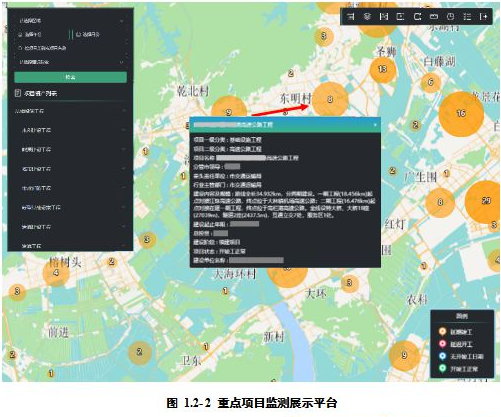Click the 项目状态 row in the popup
Image resolution: width=501 pixels, height=417 pixels.
click(220, 251)
